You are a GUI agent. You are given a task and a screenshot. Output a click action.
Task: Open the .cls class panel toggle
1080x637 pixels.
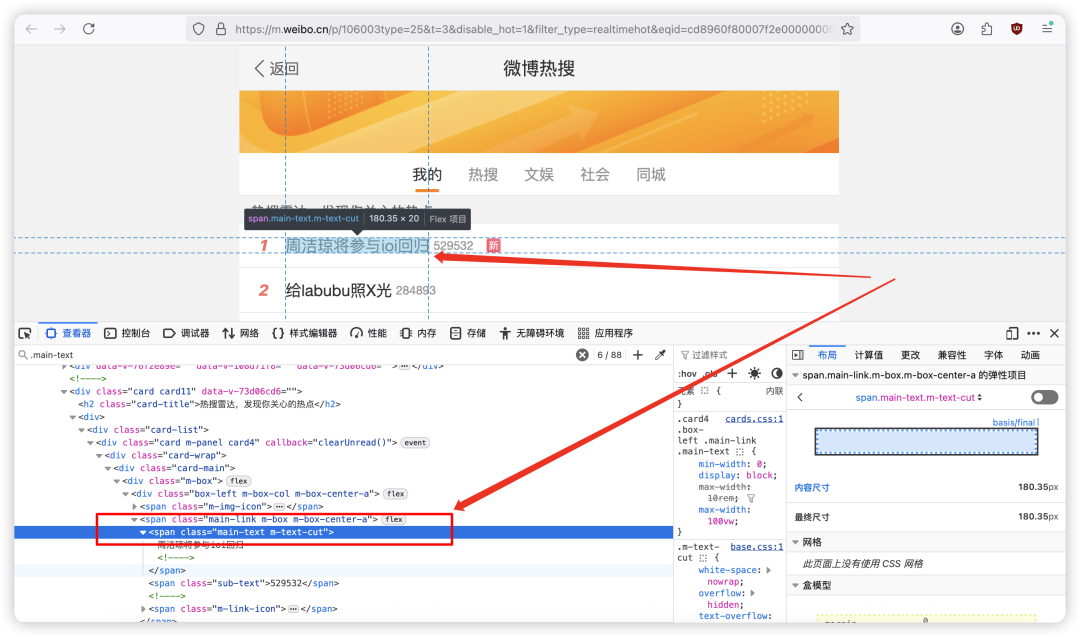pyautogui.click(x=710, y=372)
